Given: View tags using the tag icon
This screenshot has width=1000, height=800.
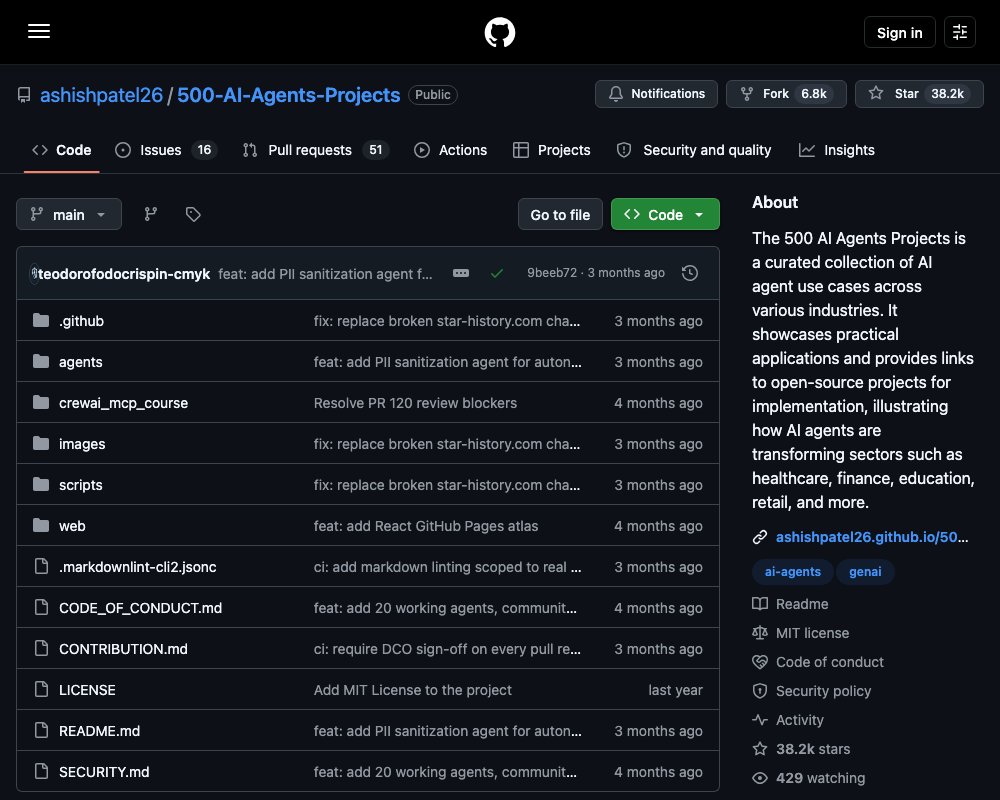Looking at the screenshot, I should (193, 214).
